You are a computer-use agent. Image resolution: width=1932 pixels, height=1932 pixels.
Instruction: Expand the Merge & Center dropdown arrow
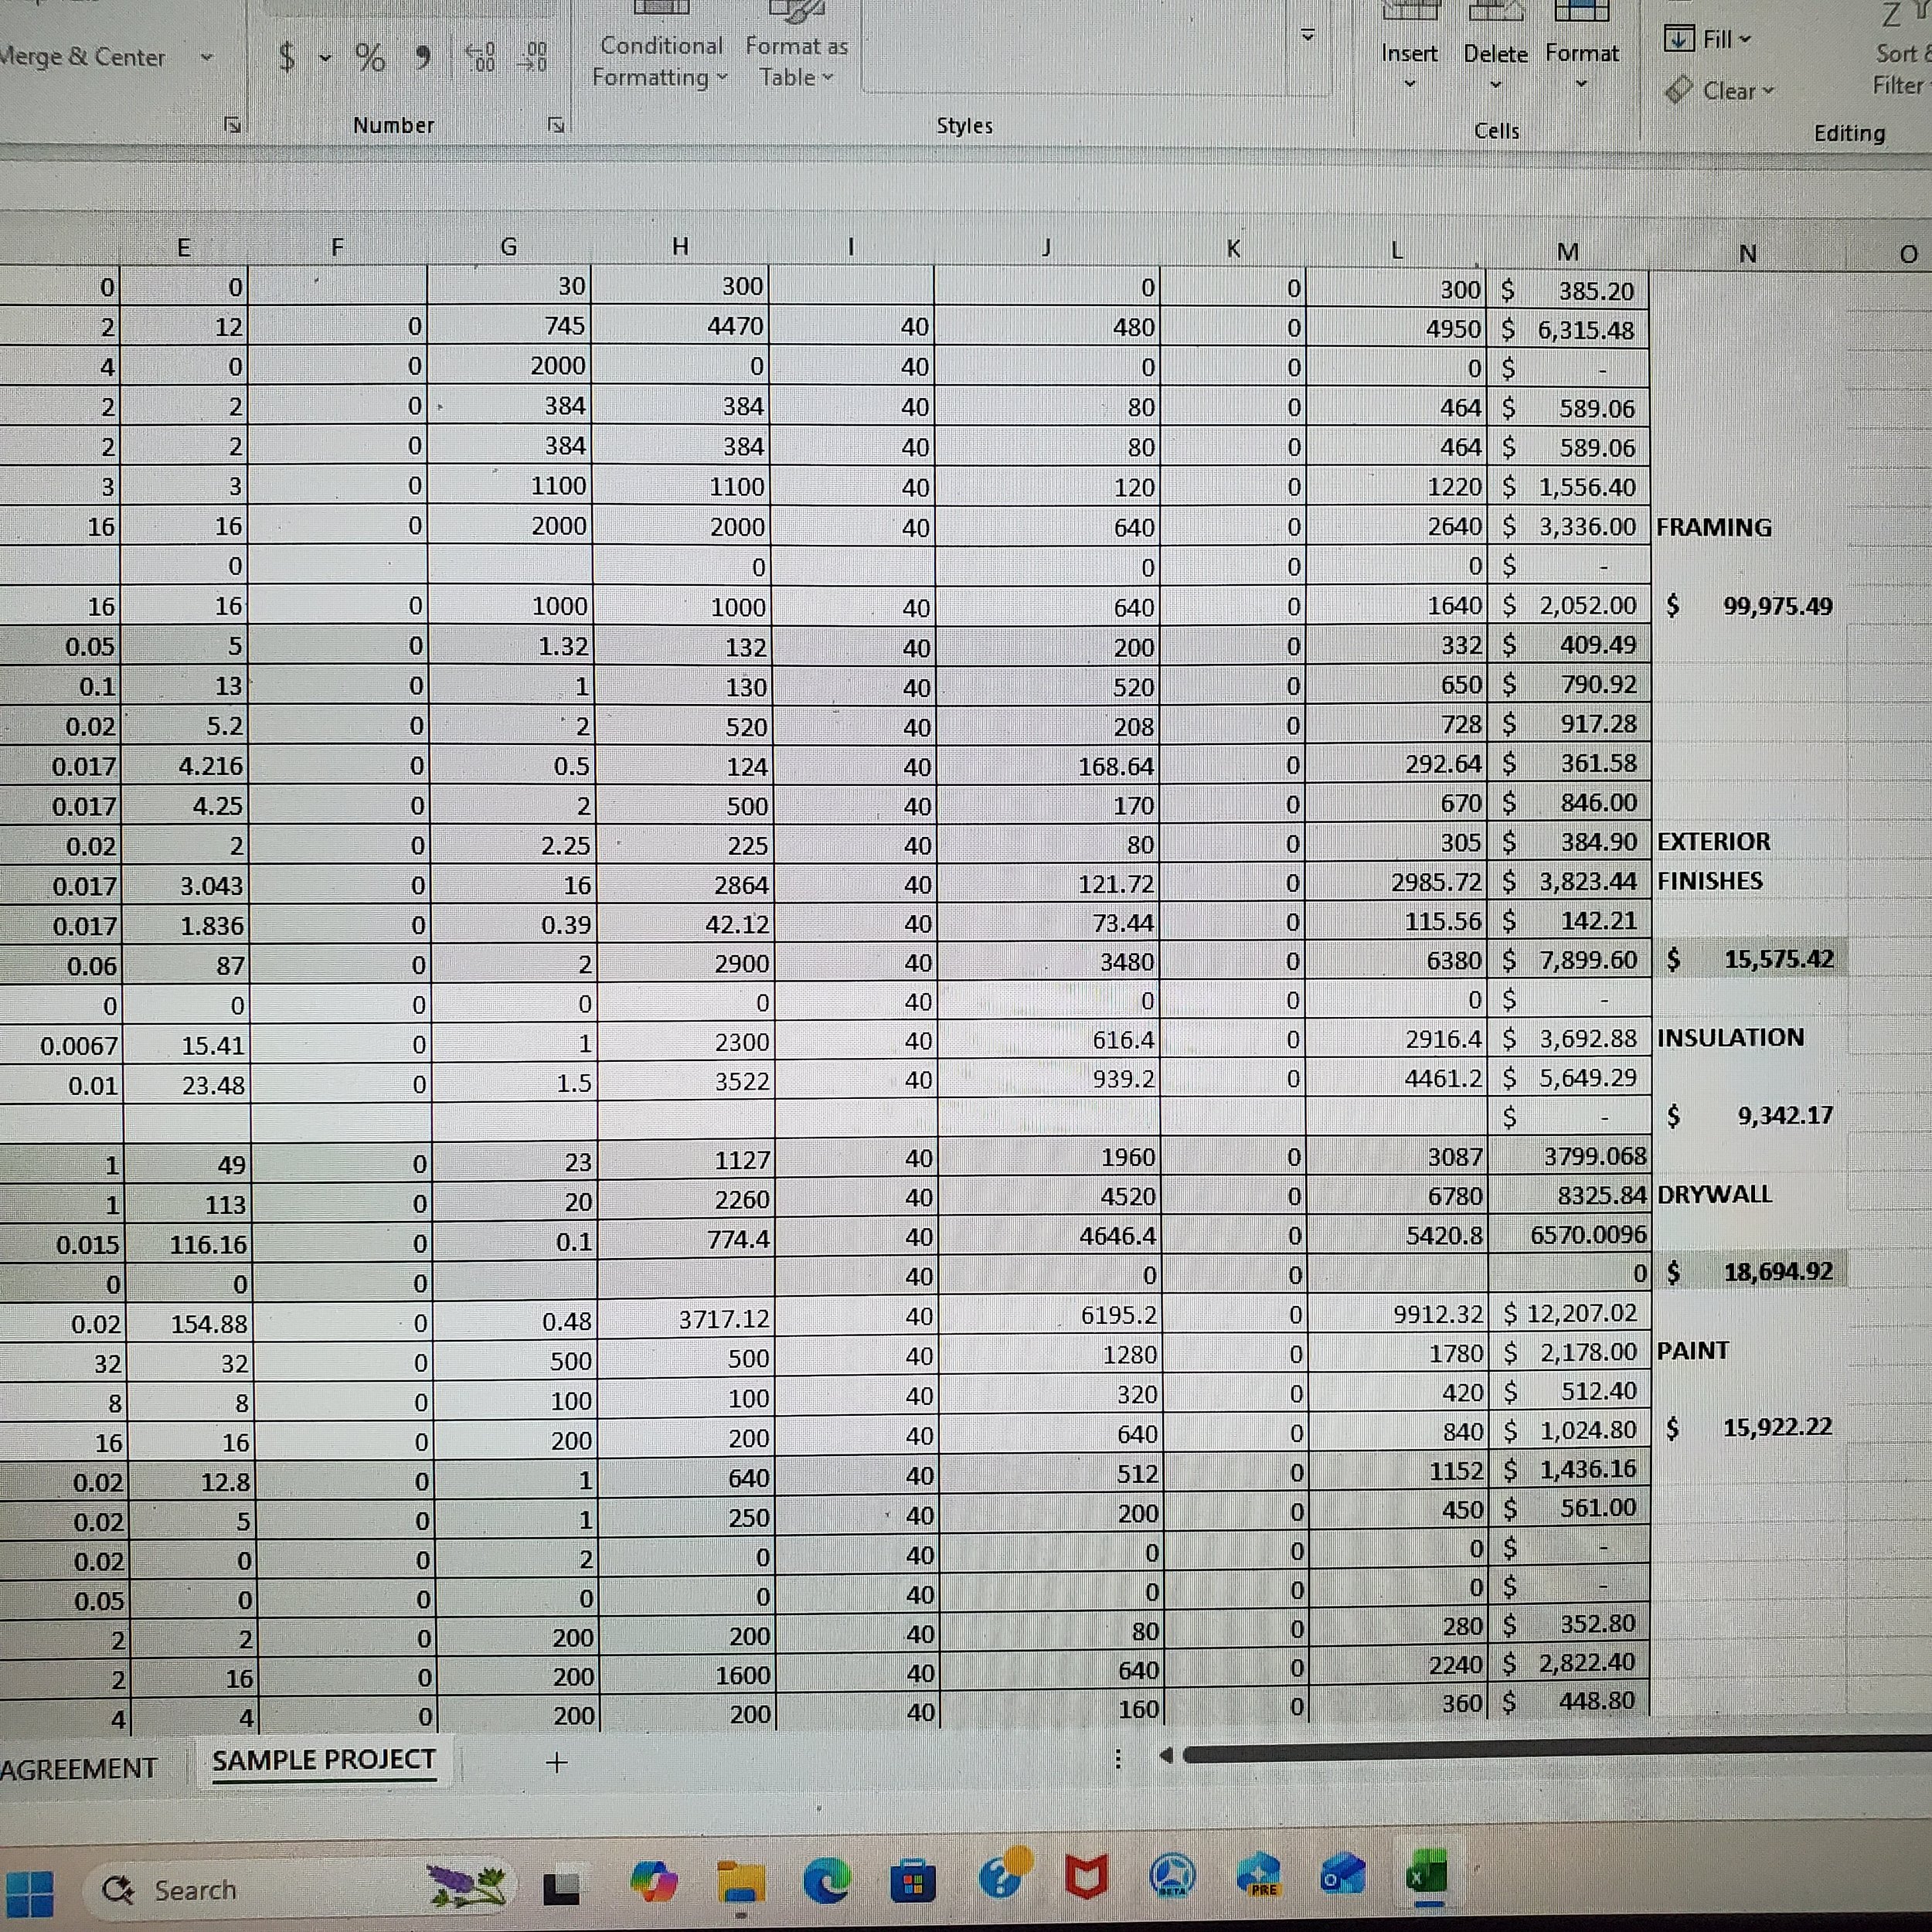tap(207, 57)
